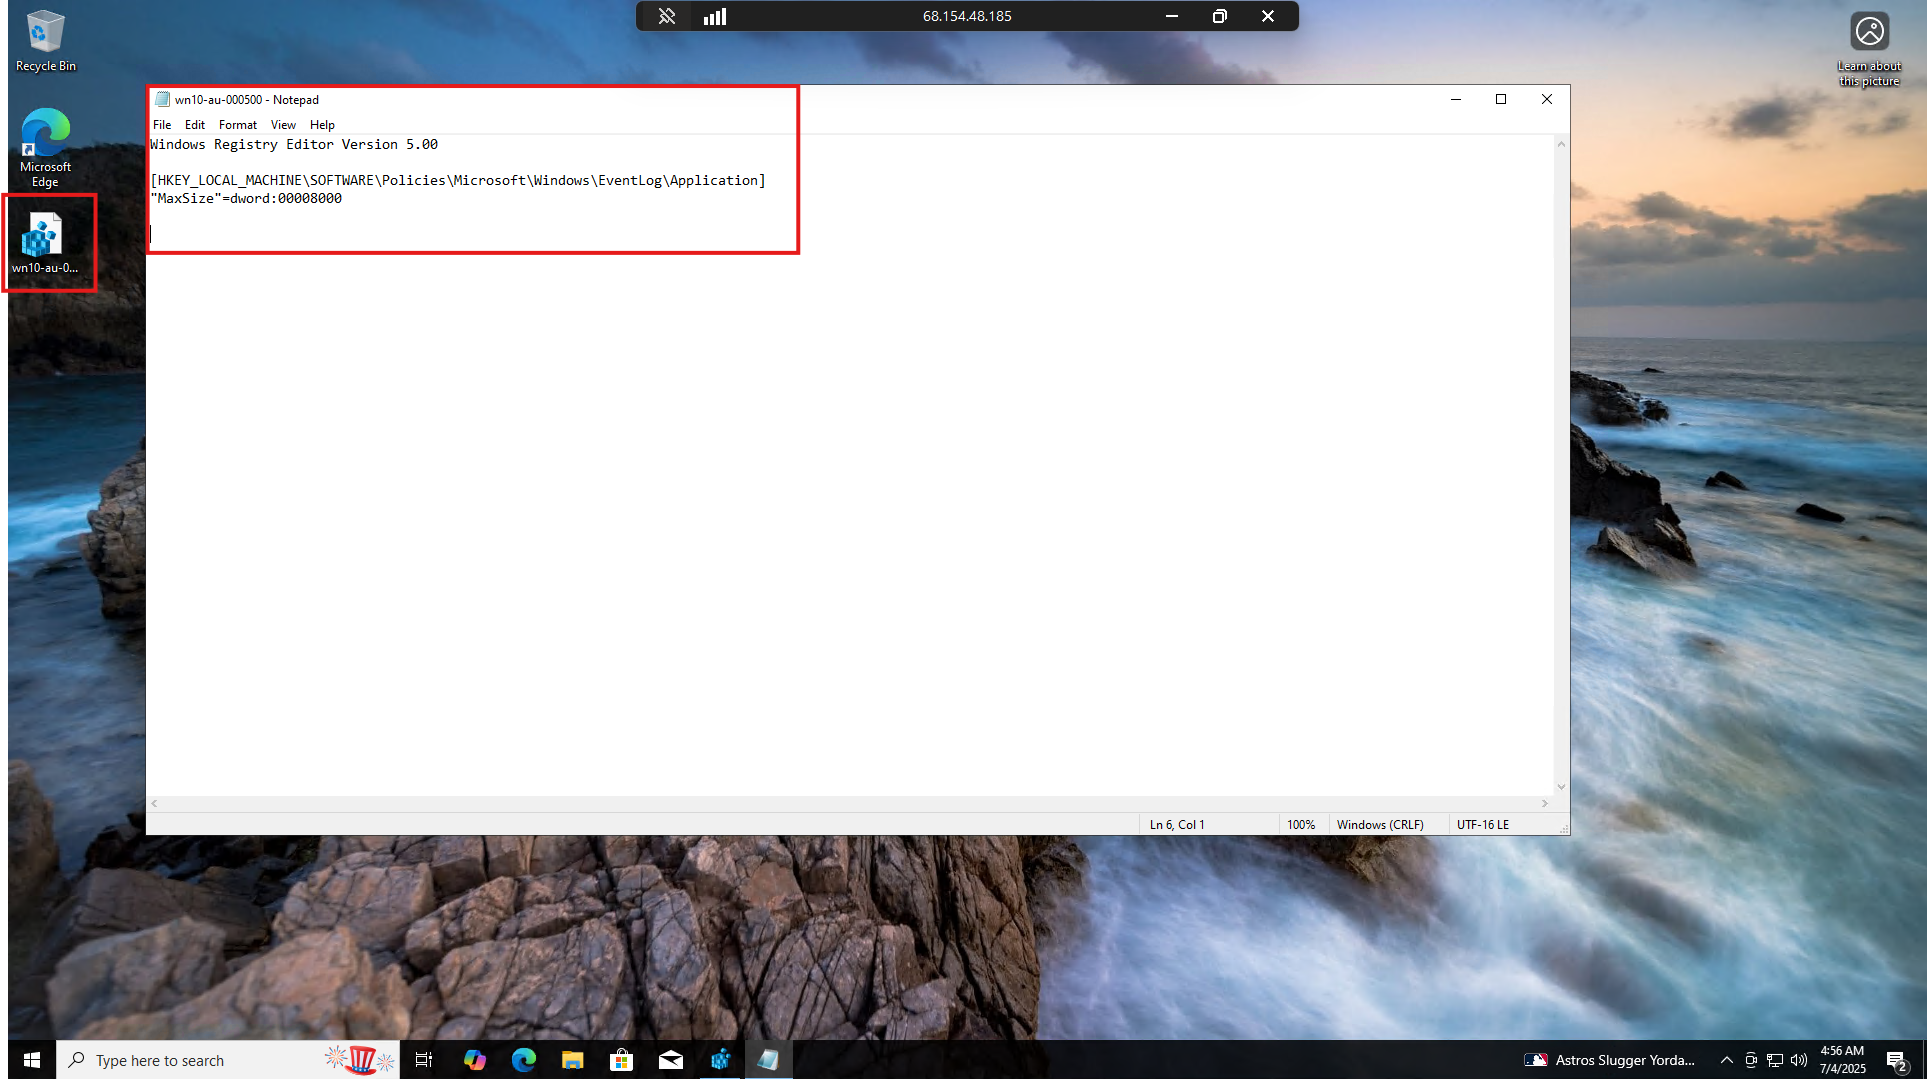This screenshot has height=1079, width=1927.
Task: Open Notepad's Edit menu
Action: (x=195, y=125)
